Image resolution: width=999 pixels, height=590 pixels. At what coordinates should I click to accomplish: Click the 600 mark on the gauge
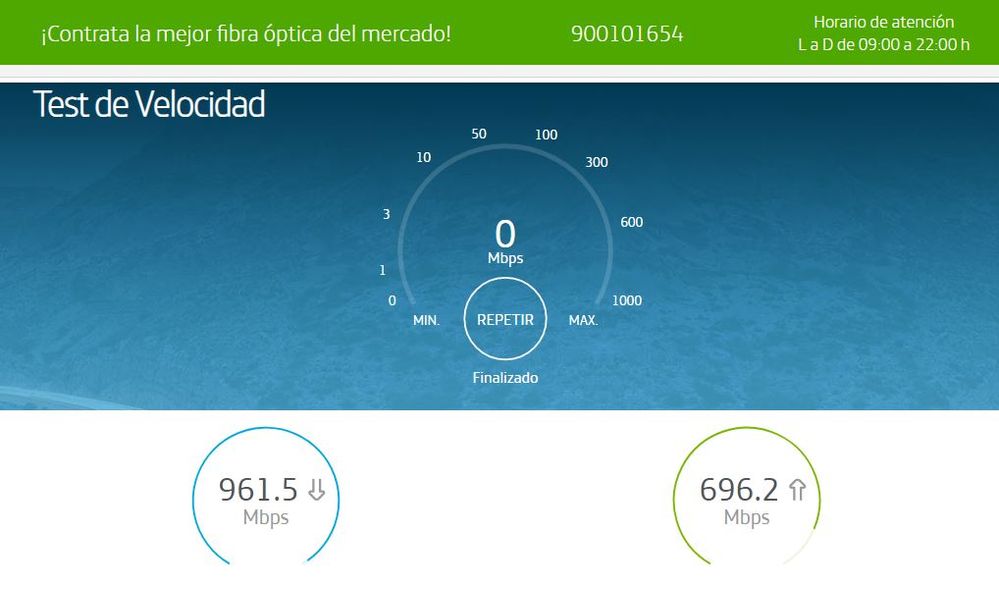click(x=631, y=222)
